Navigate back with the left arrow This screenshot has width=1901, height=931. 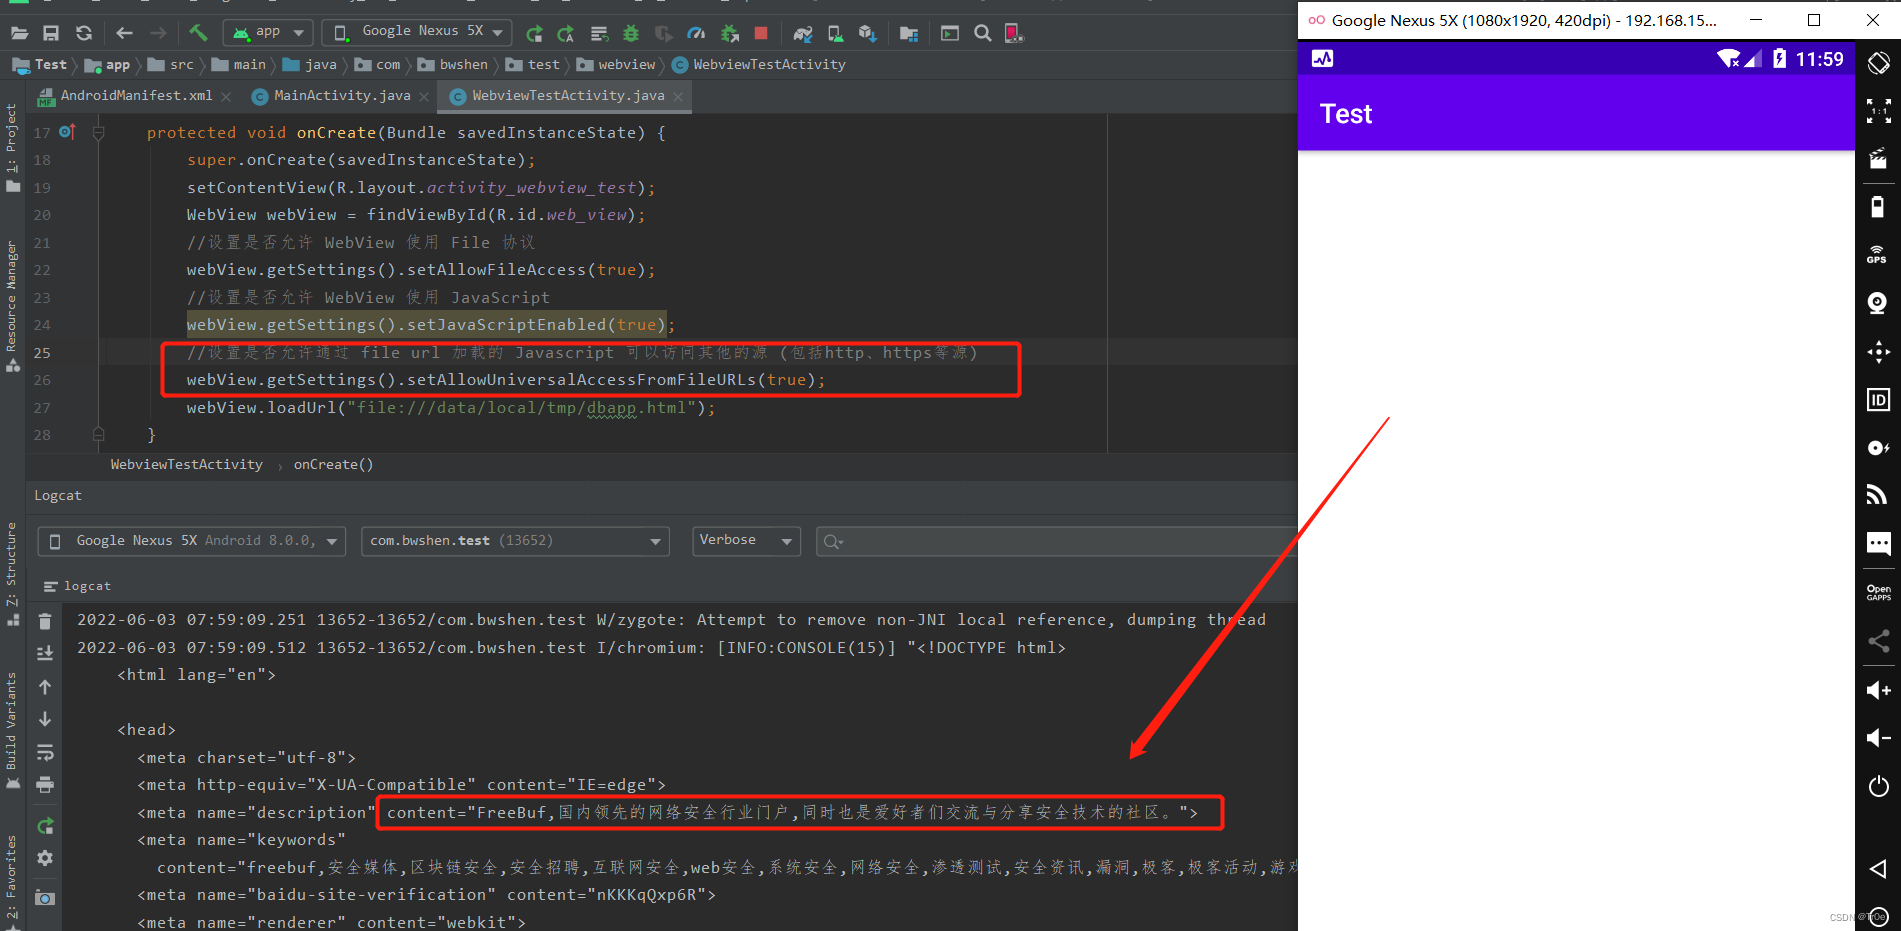(124, 33)
